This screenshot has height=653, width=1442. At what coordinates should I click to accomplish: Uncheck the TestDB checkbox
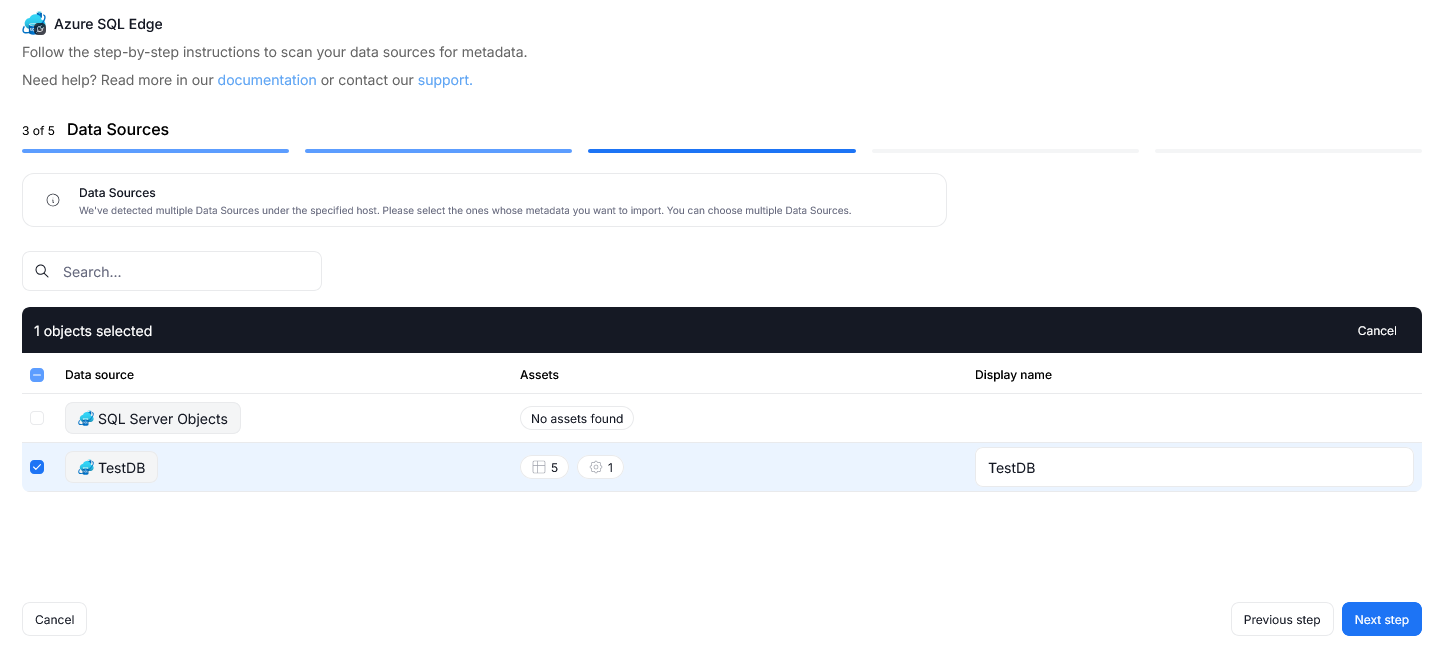[x=37, y=467]
